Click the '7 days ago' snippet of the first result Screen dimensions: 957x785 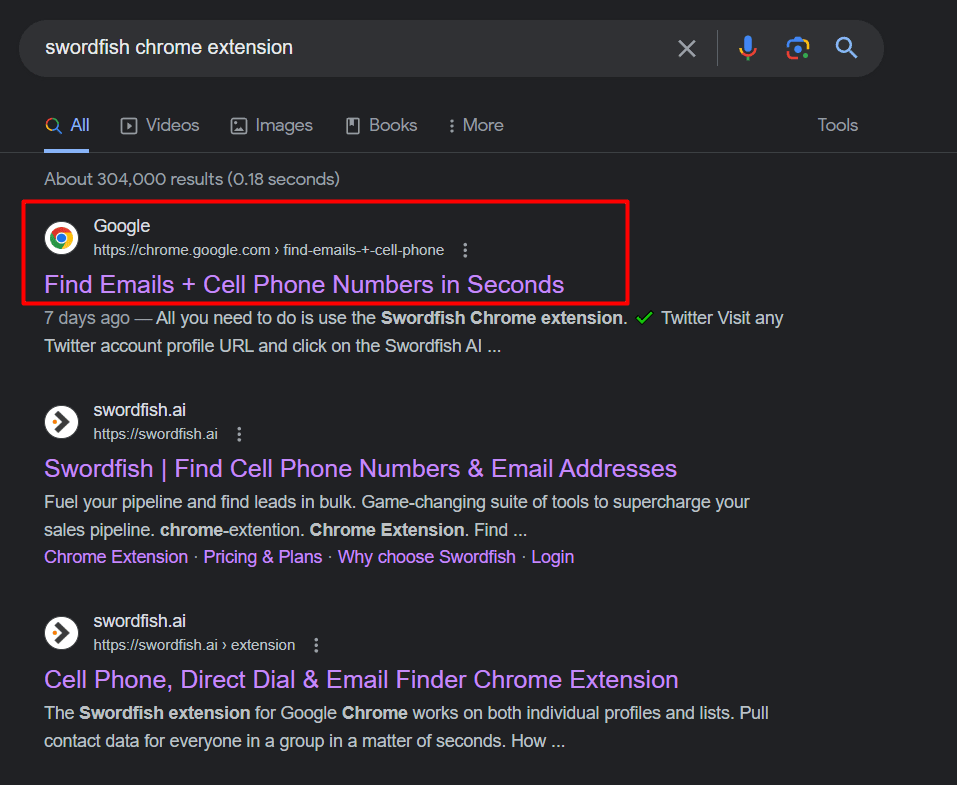click(414, 332)
